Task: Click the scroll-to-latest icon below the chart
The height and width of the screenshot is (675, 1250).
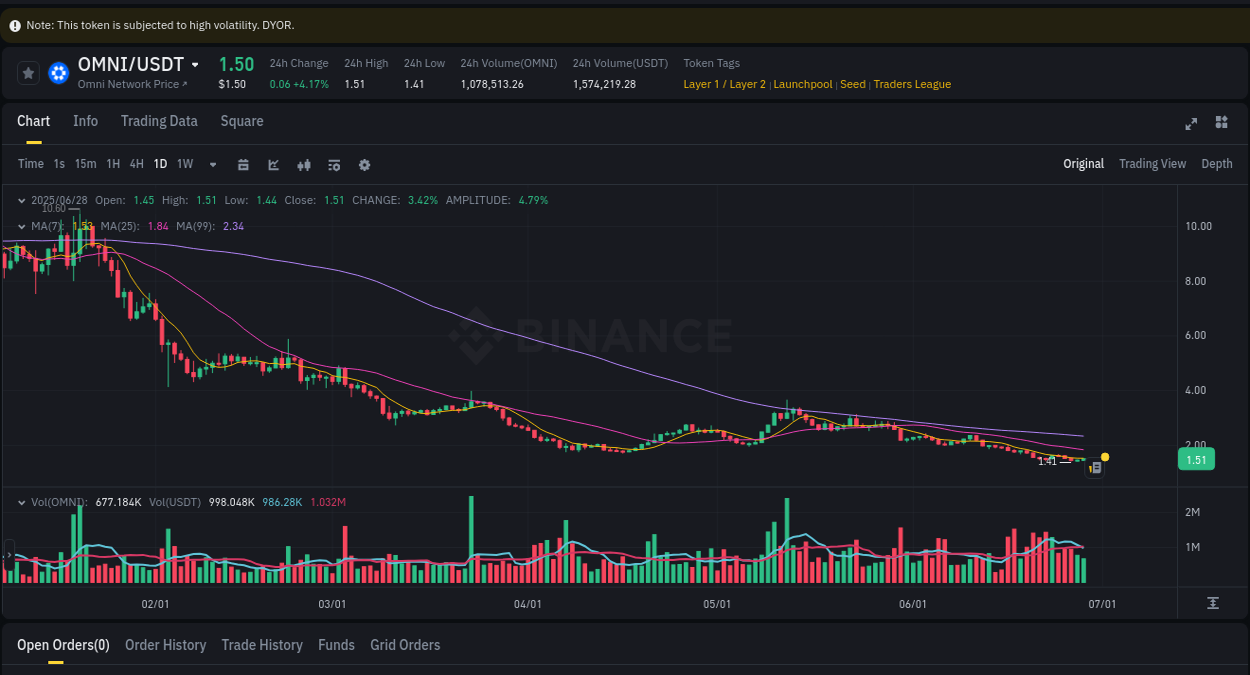Action: point(1212,603)
